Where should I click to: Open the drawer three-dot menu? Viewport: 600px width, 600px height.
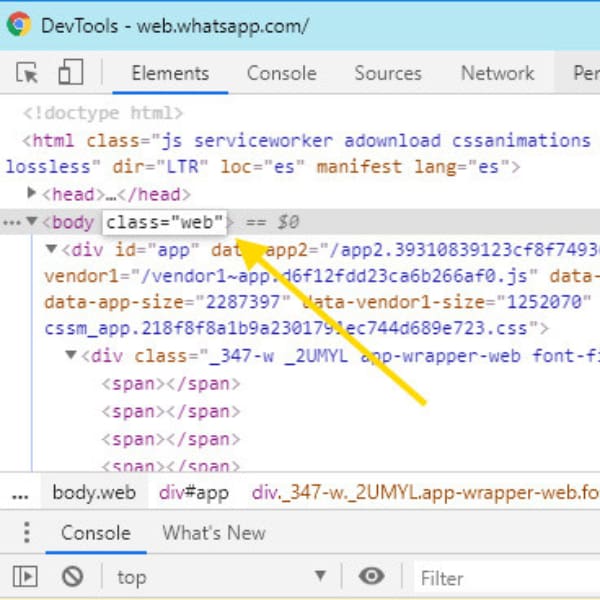tap(26, 532)
